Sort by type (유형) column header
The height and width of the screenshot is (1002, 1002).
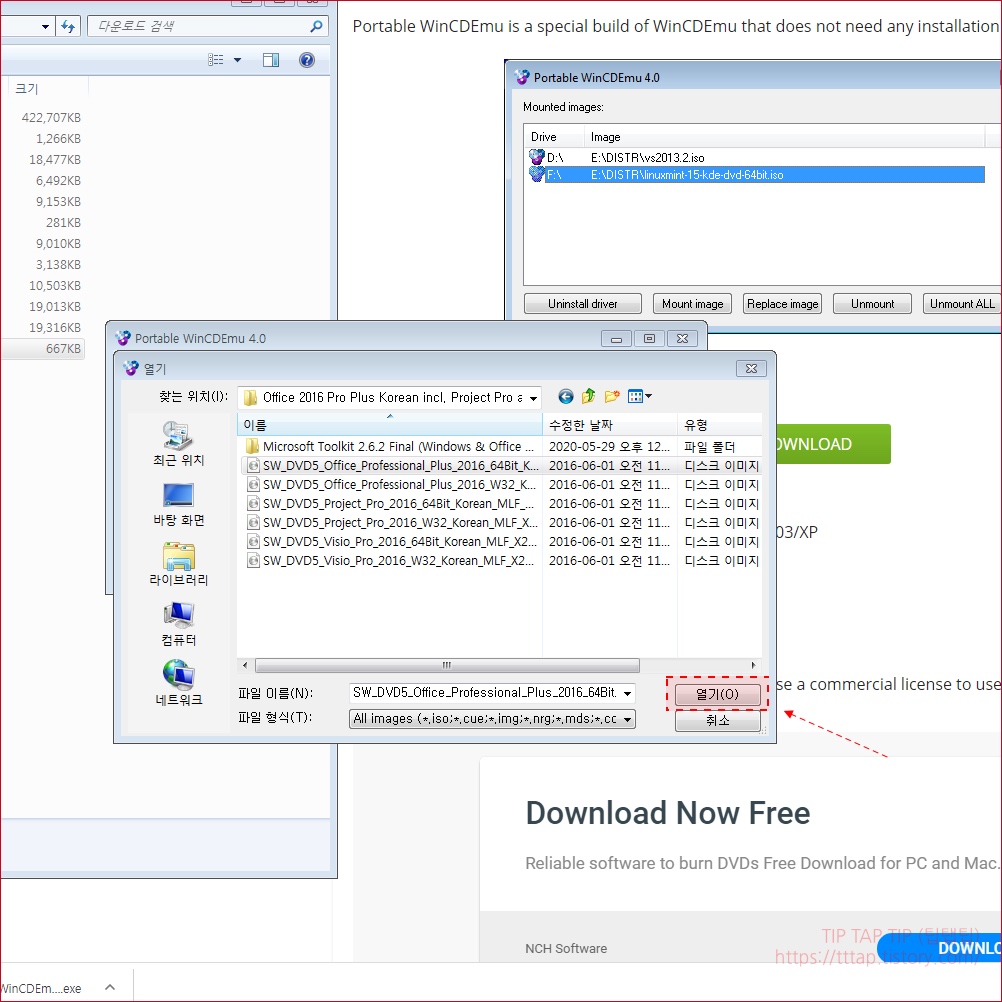click(x=720, y=425)
